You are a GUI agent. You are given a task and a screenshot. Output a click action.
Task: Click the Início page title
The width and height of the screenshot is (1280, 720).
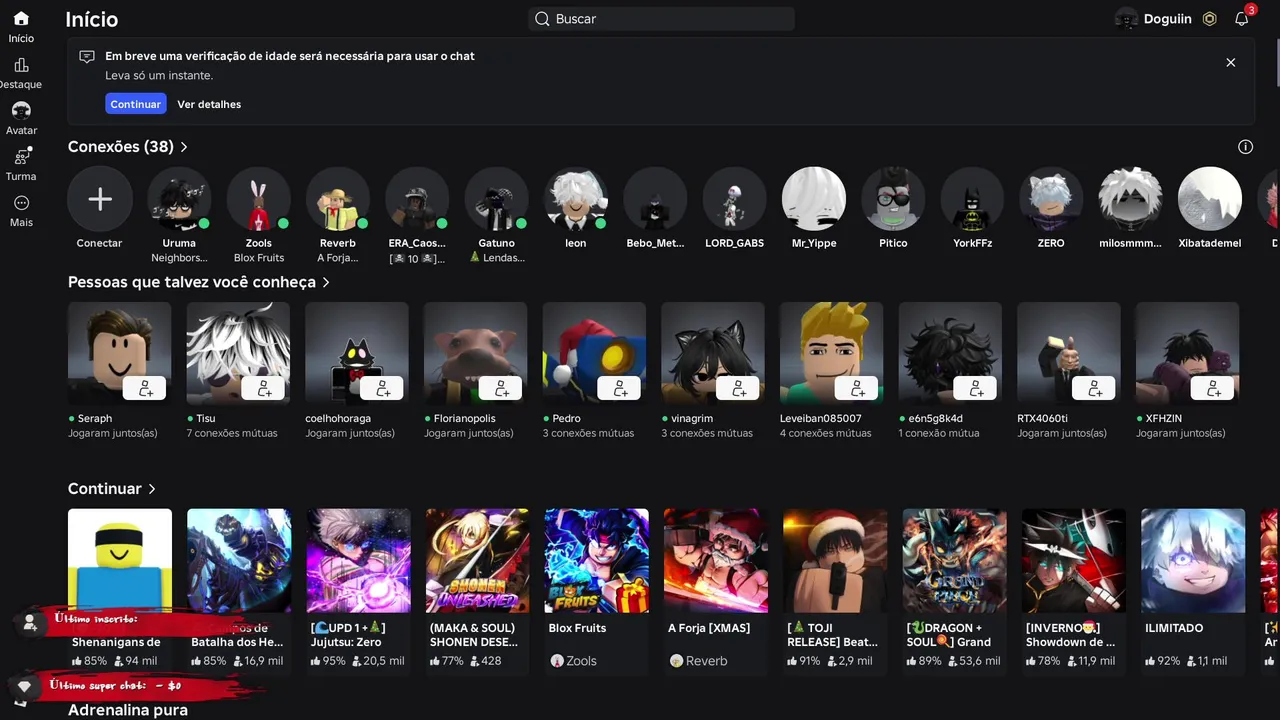point(92,19)
